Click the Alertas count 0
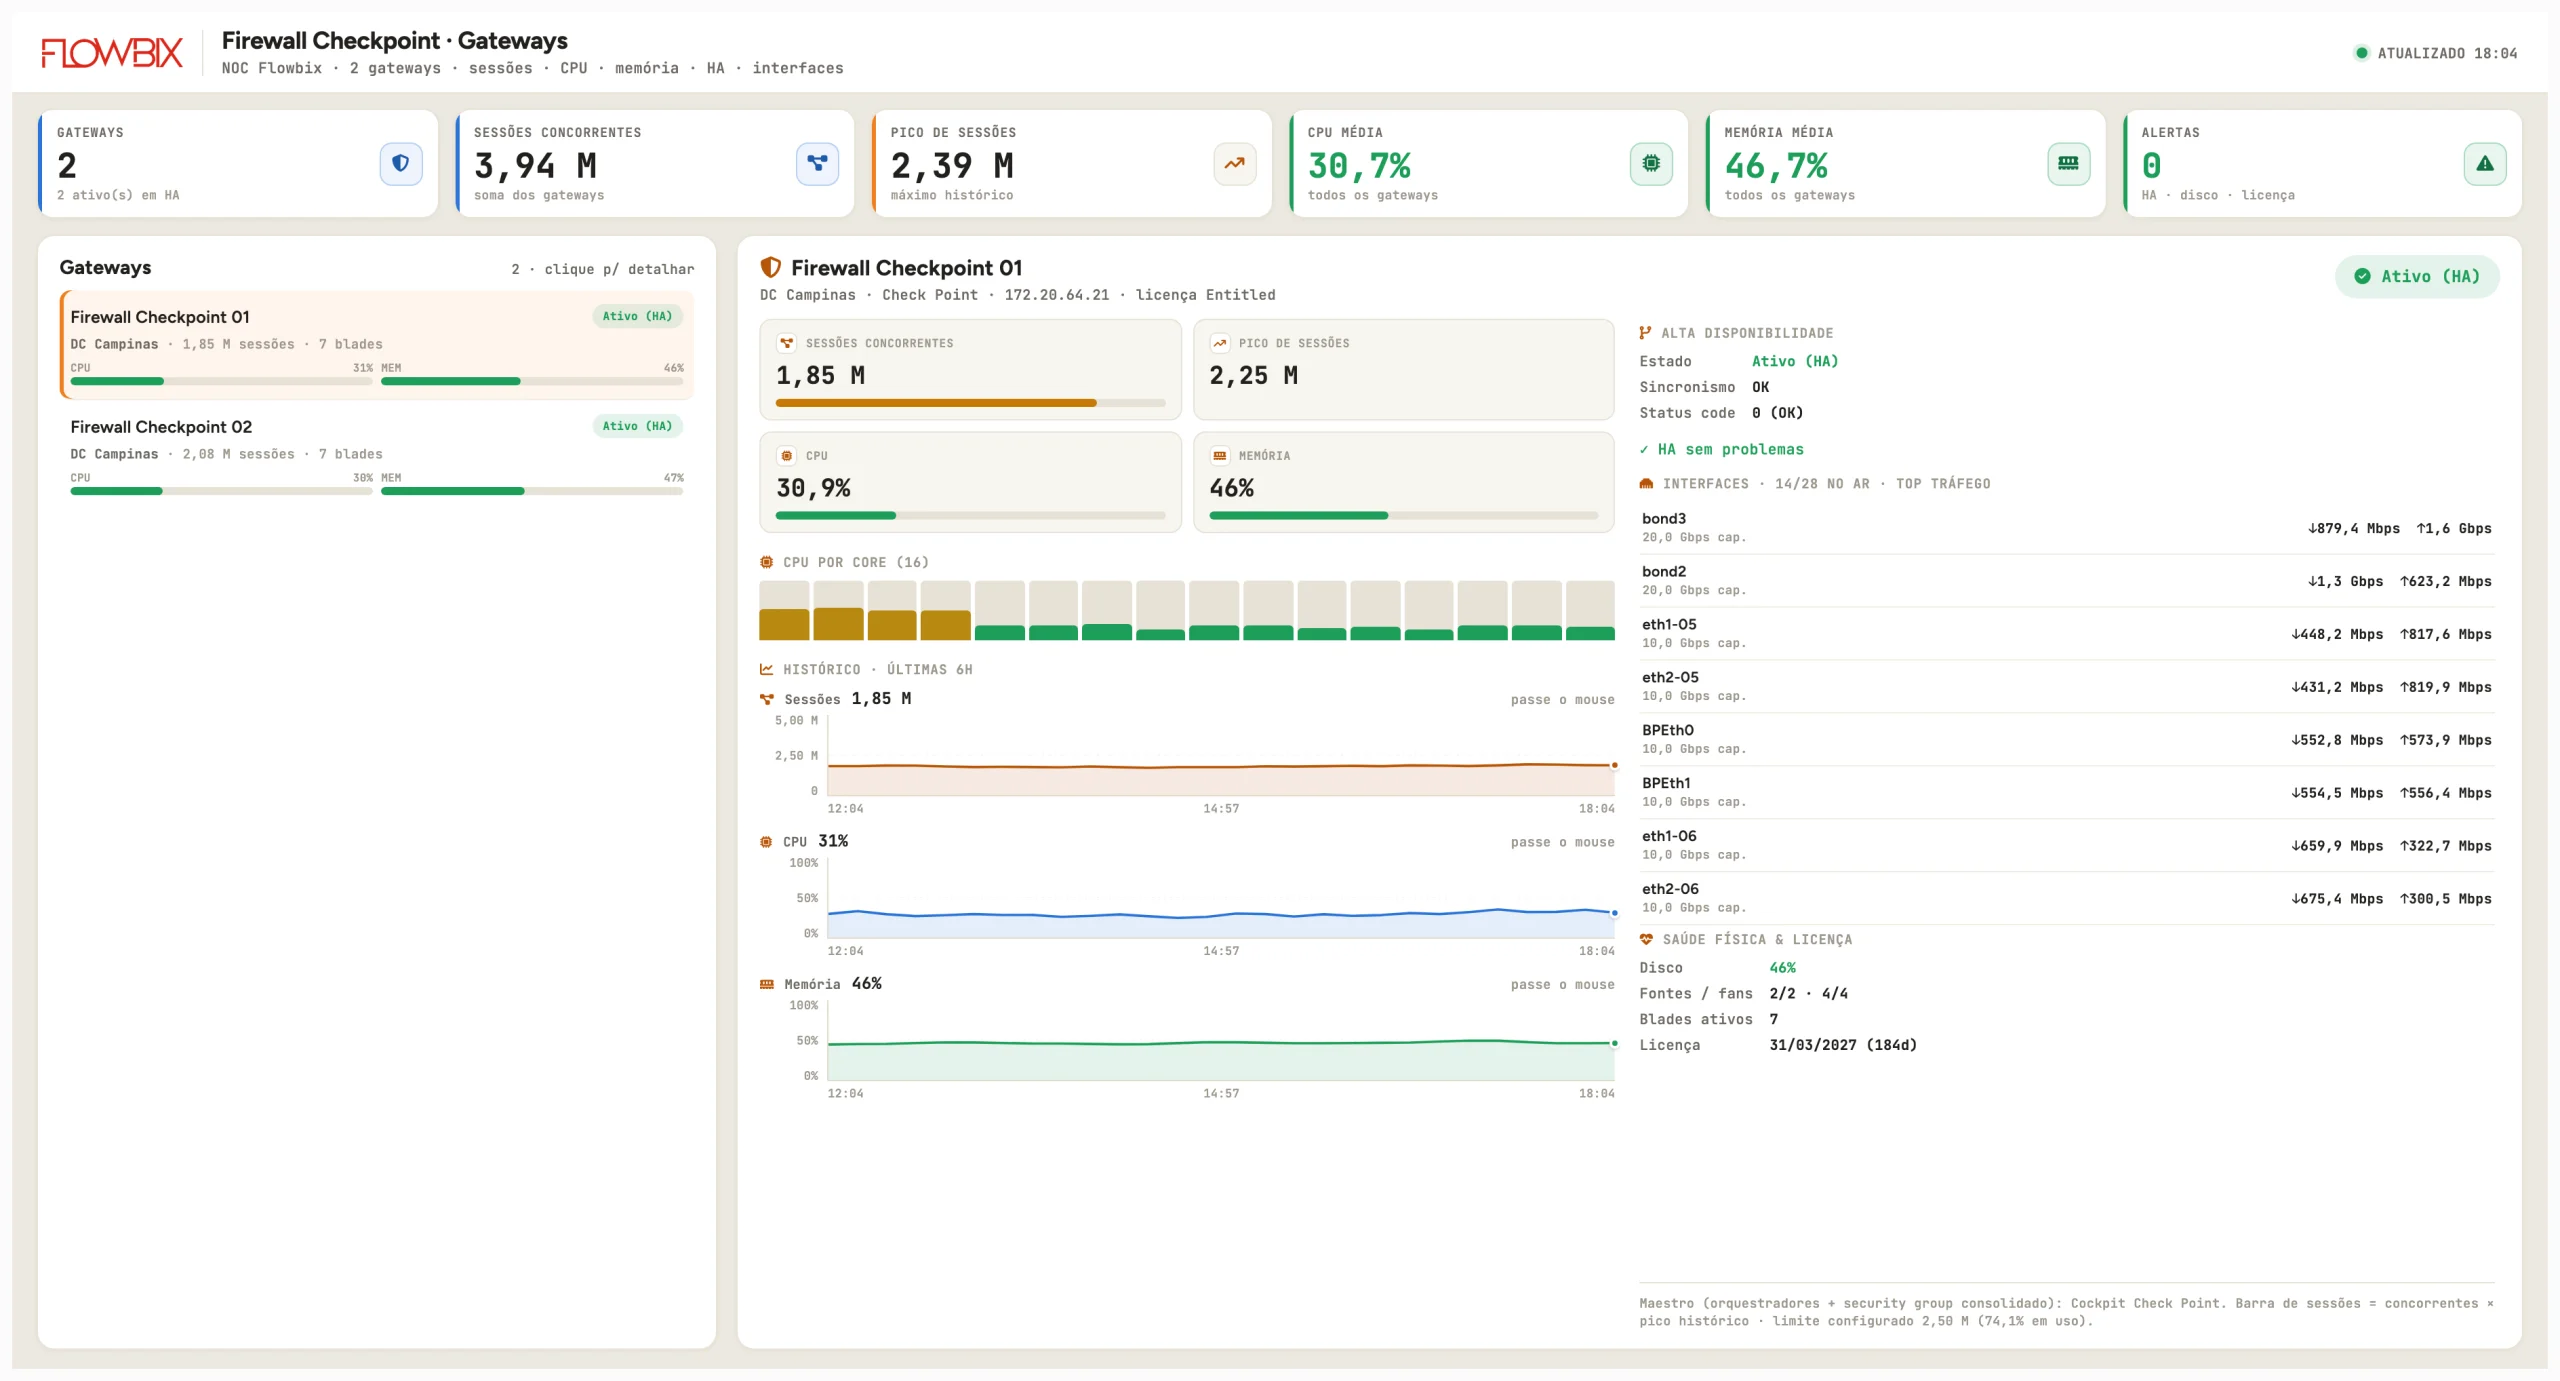Image resolution: width=2560 pixels, height=1381 pixels. (x=2151, y=165)
